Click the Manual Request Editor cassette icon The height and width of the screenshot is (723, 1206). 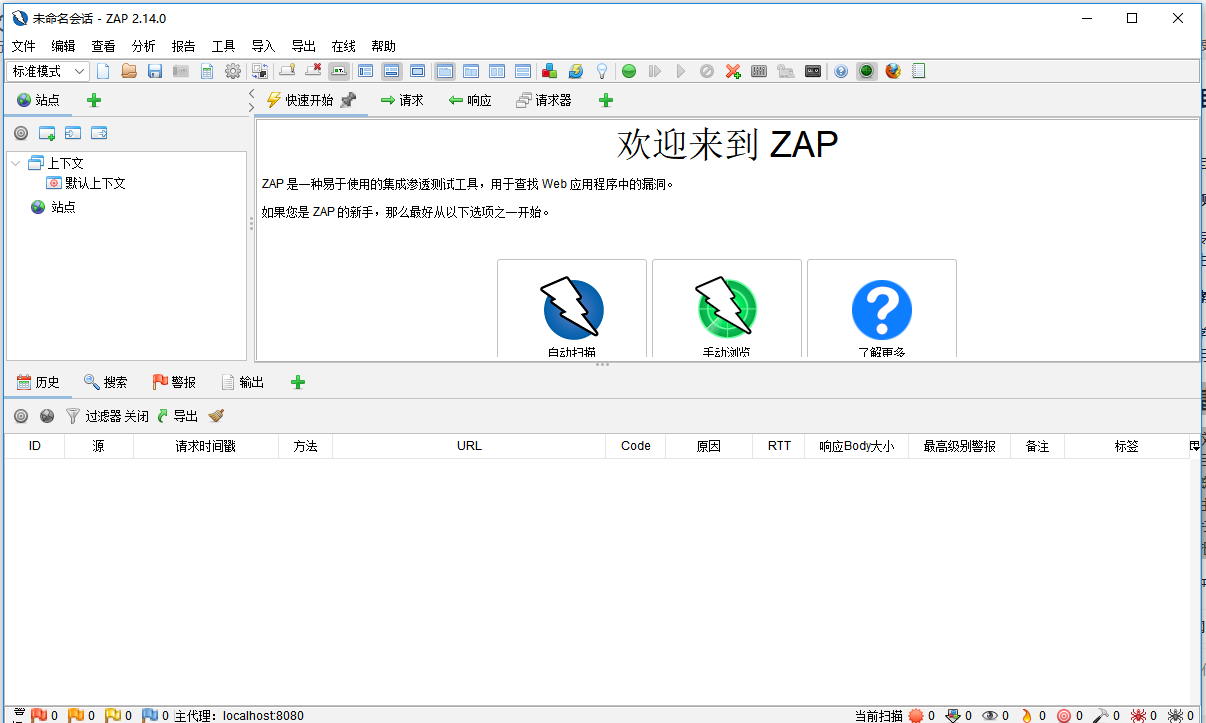pyautogui.click(x=811, y=71)
